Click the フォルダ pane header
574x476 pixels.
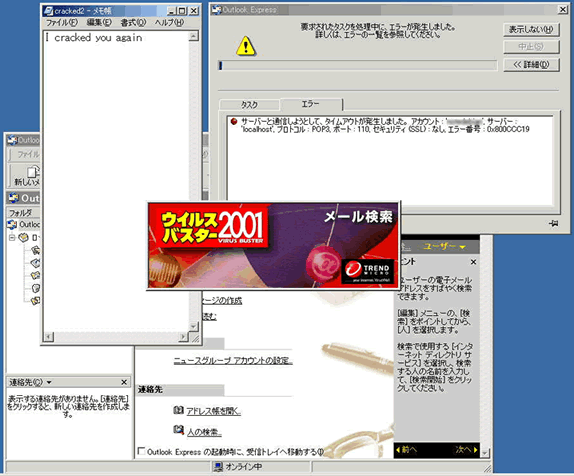pyautogui.click(x=23, y=212)
